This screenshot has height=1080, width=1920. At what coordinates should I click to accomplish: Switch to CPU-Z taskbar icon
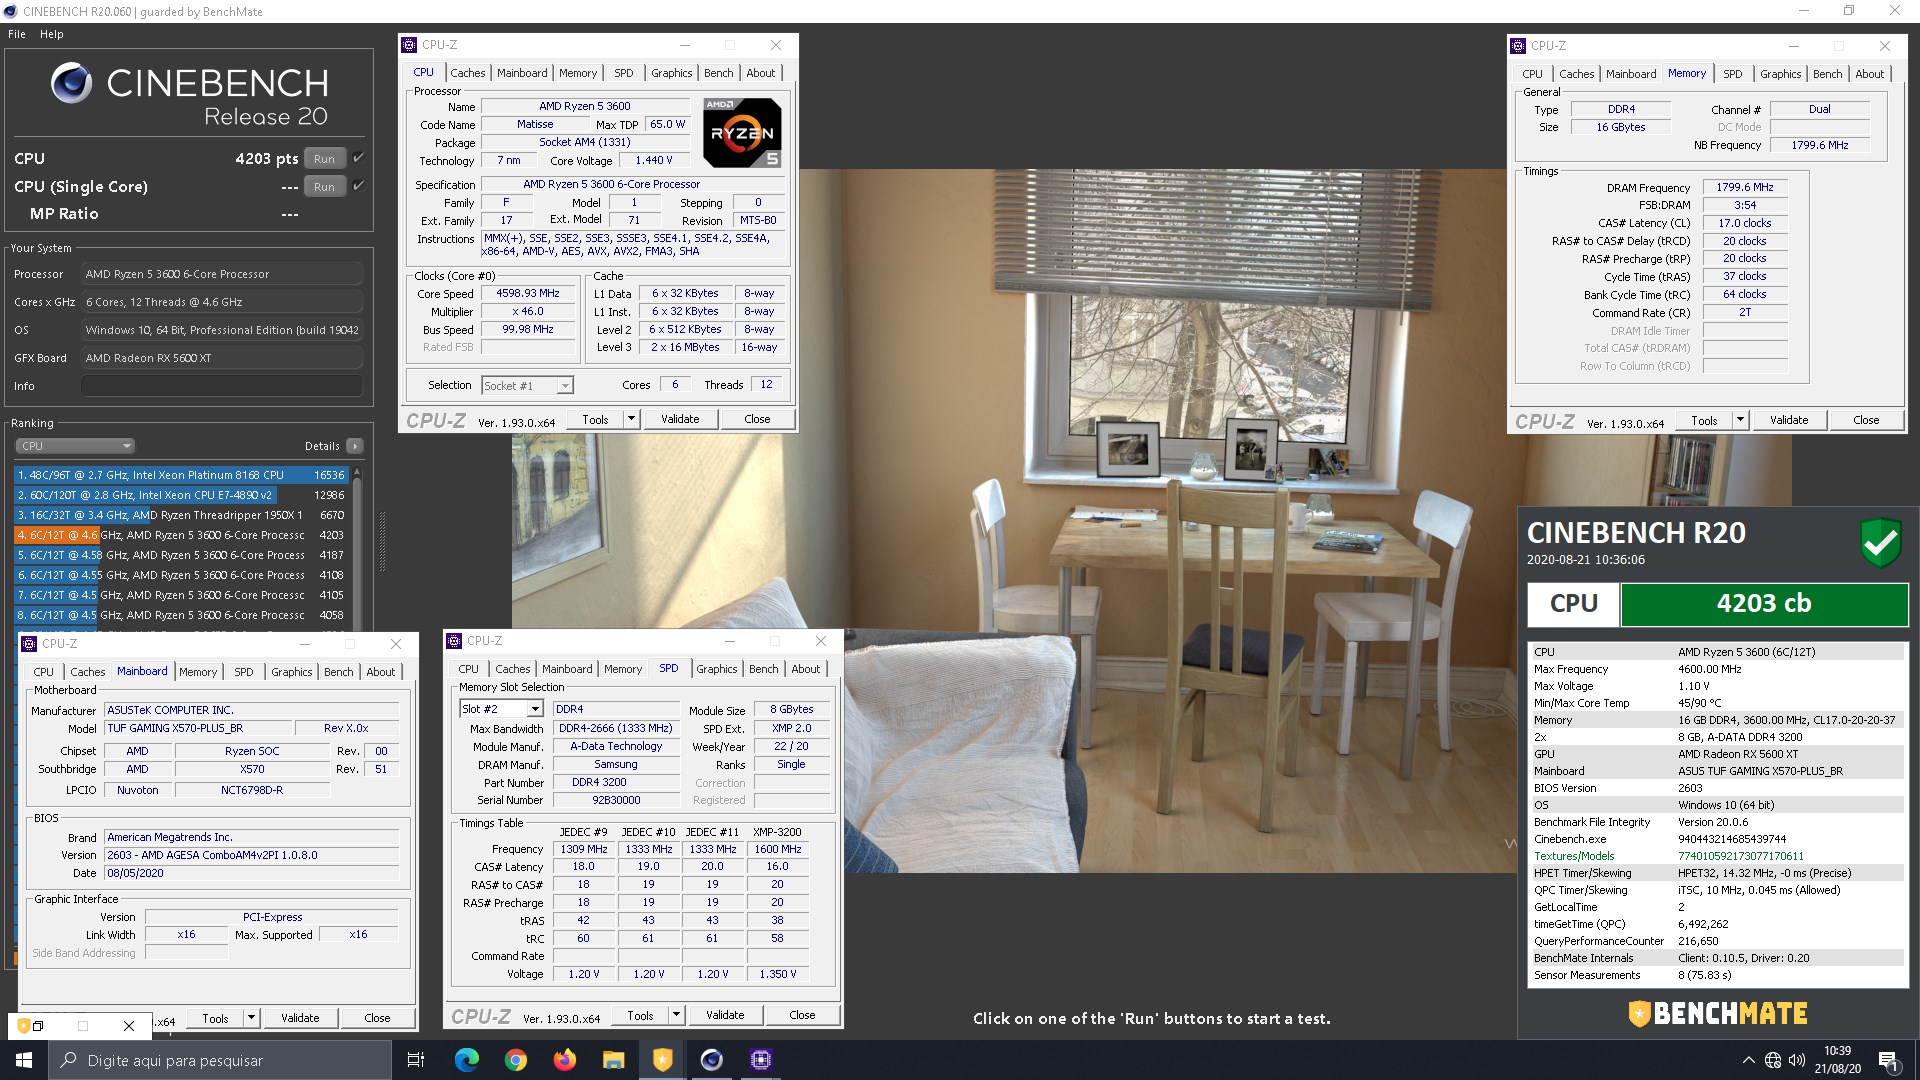[x=760, y=1060]
